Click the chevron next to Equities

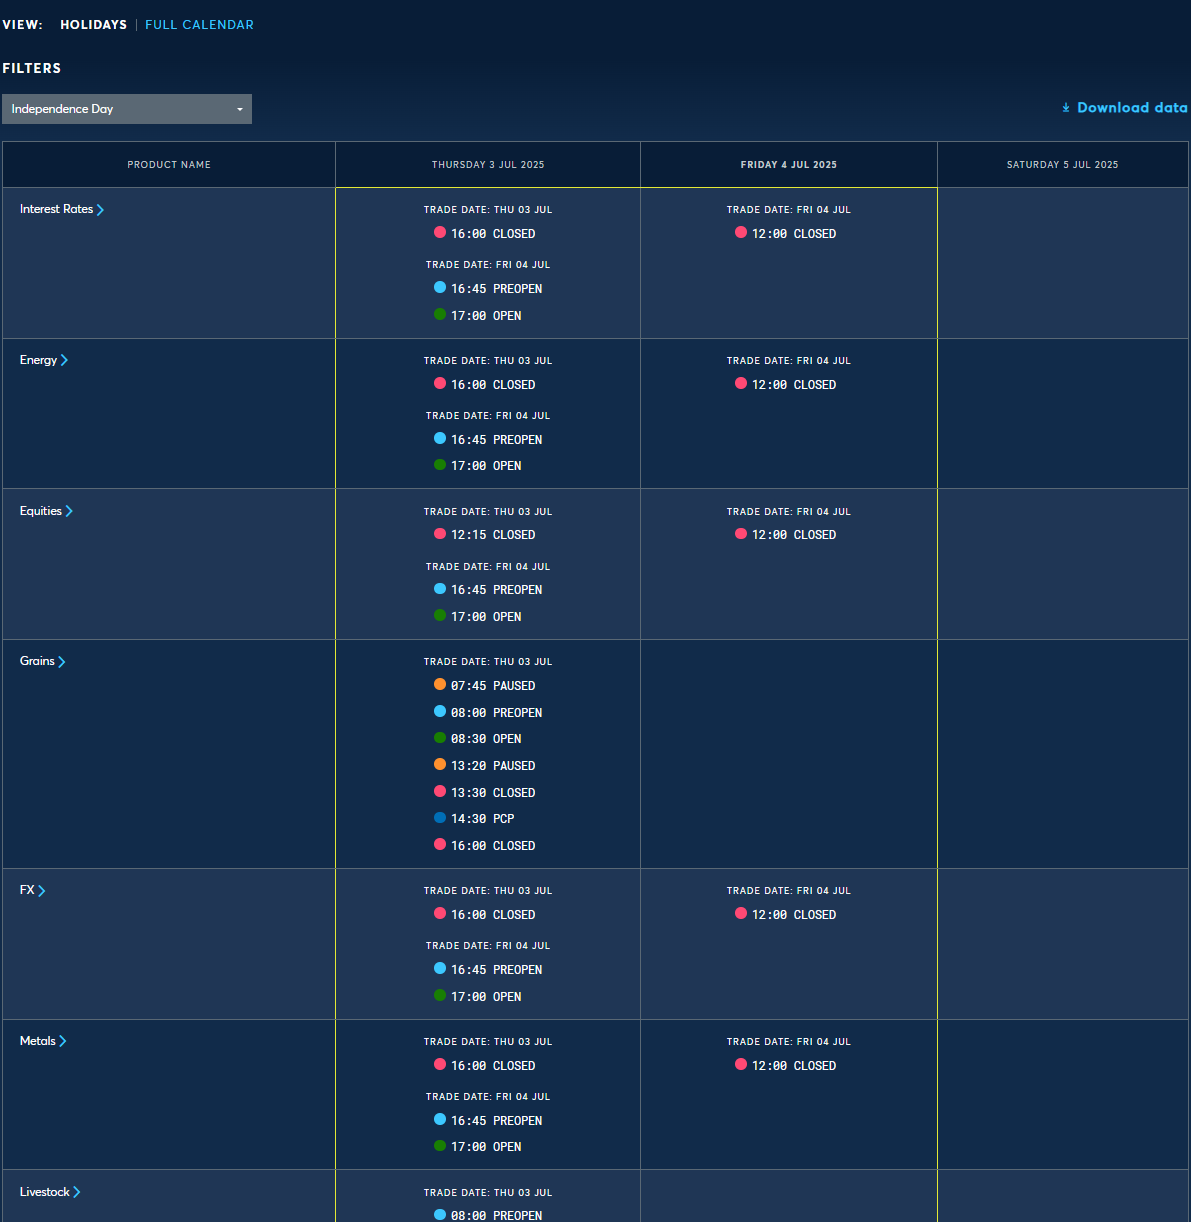tap(69, 511)
